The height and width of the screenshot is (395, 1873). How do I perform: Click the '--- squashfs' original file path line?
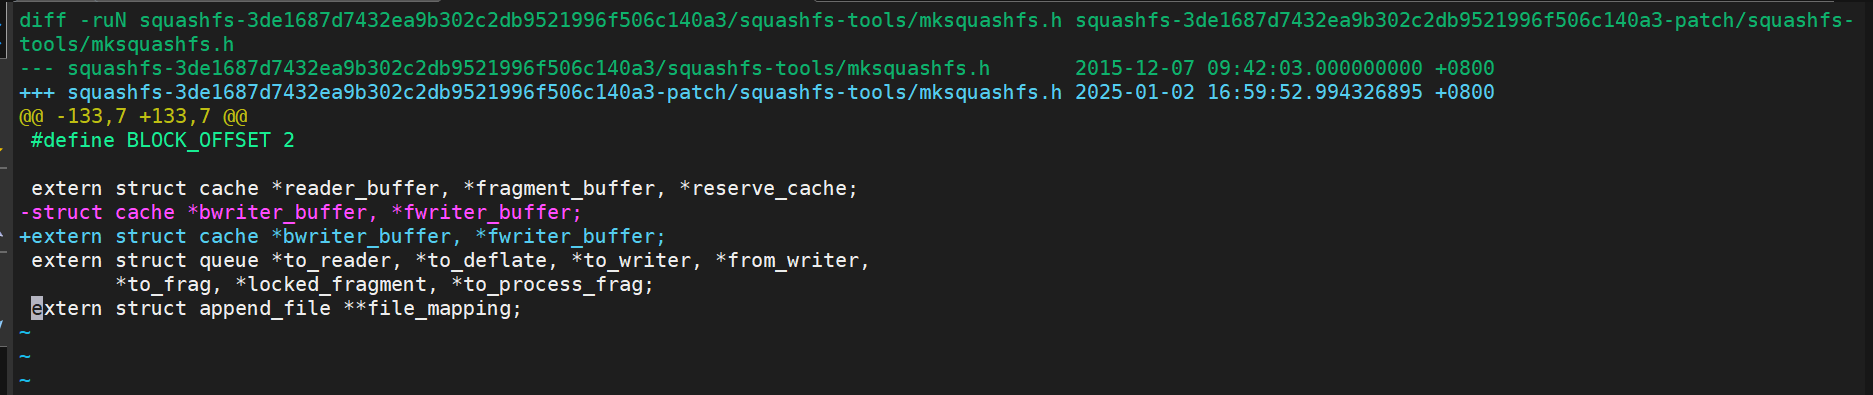[505, 68]
